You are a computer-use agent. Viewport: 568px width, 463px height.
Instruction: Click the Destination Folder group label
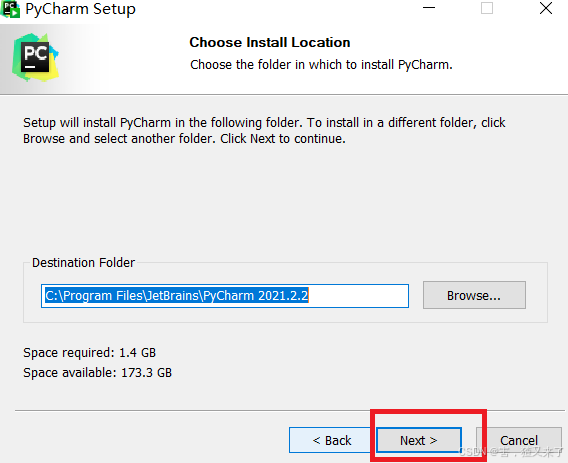click(x=83, y=263)
